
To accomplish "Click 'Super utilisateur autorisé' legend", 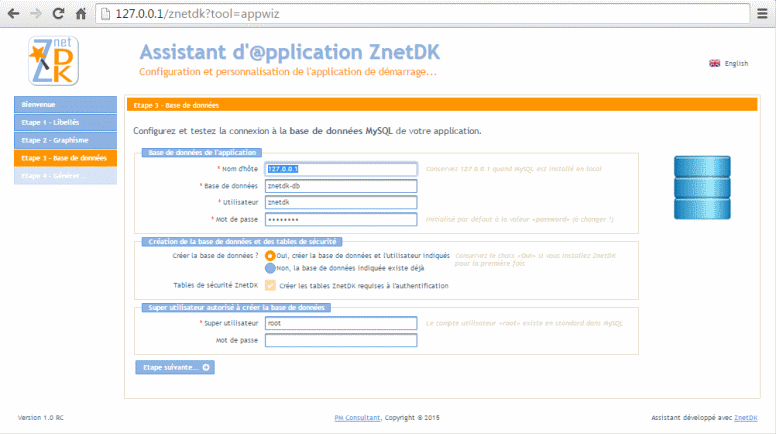I will tap(236, 307).
